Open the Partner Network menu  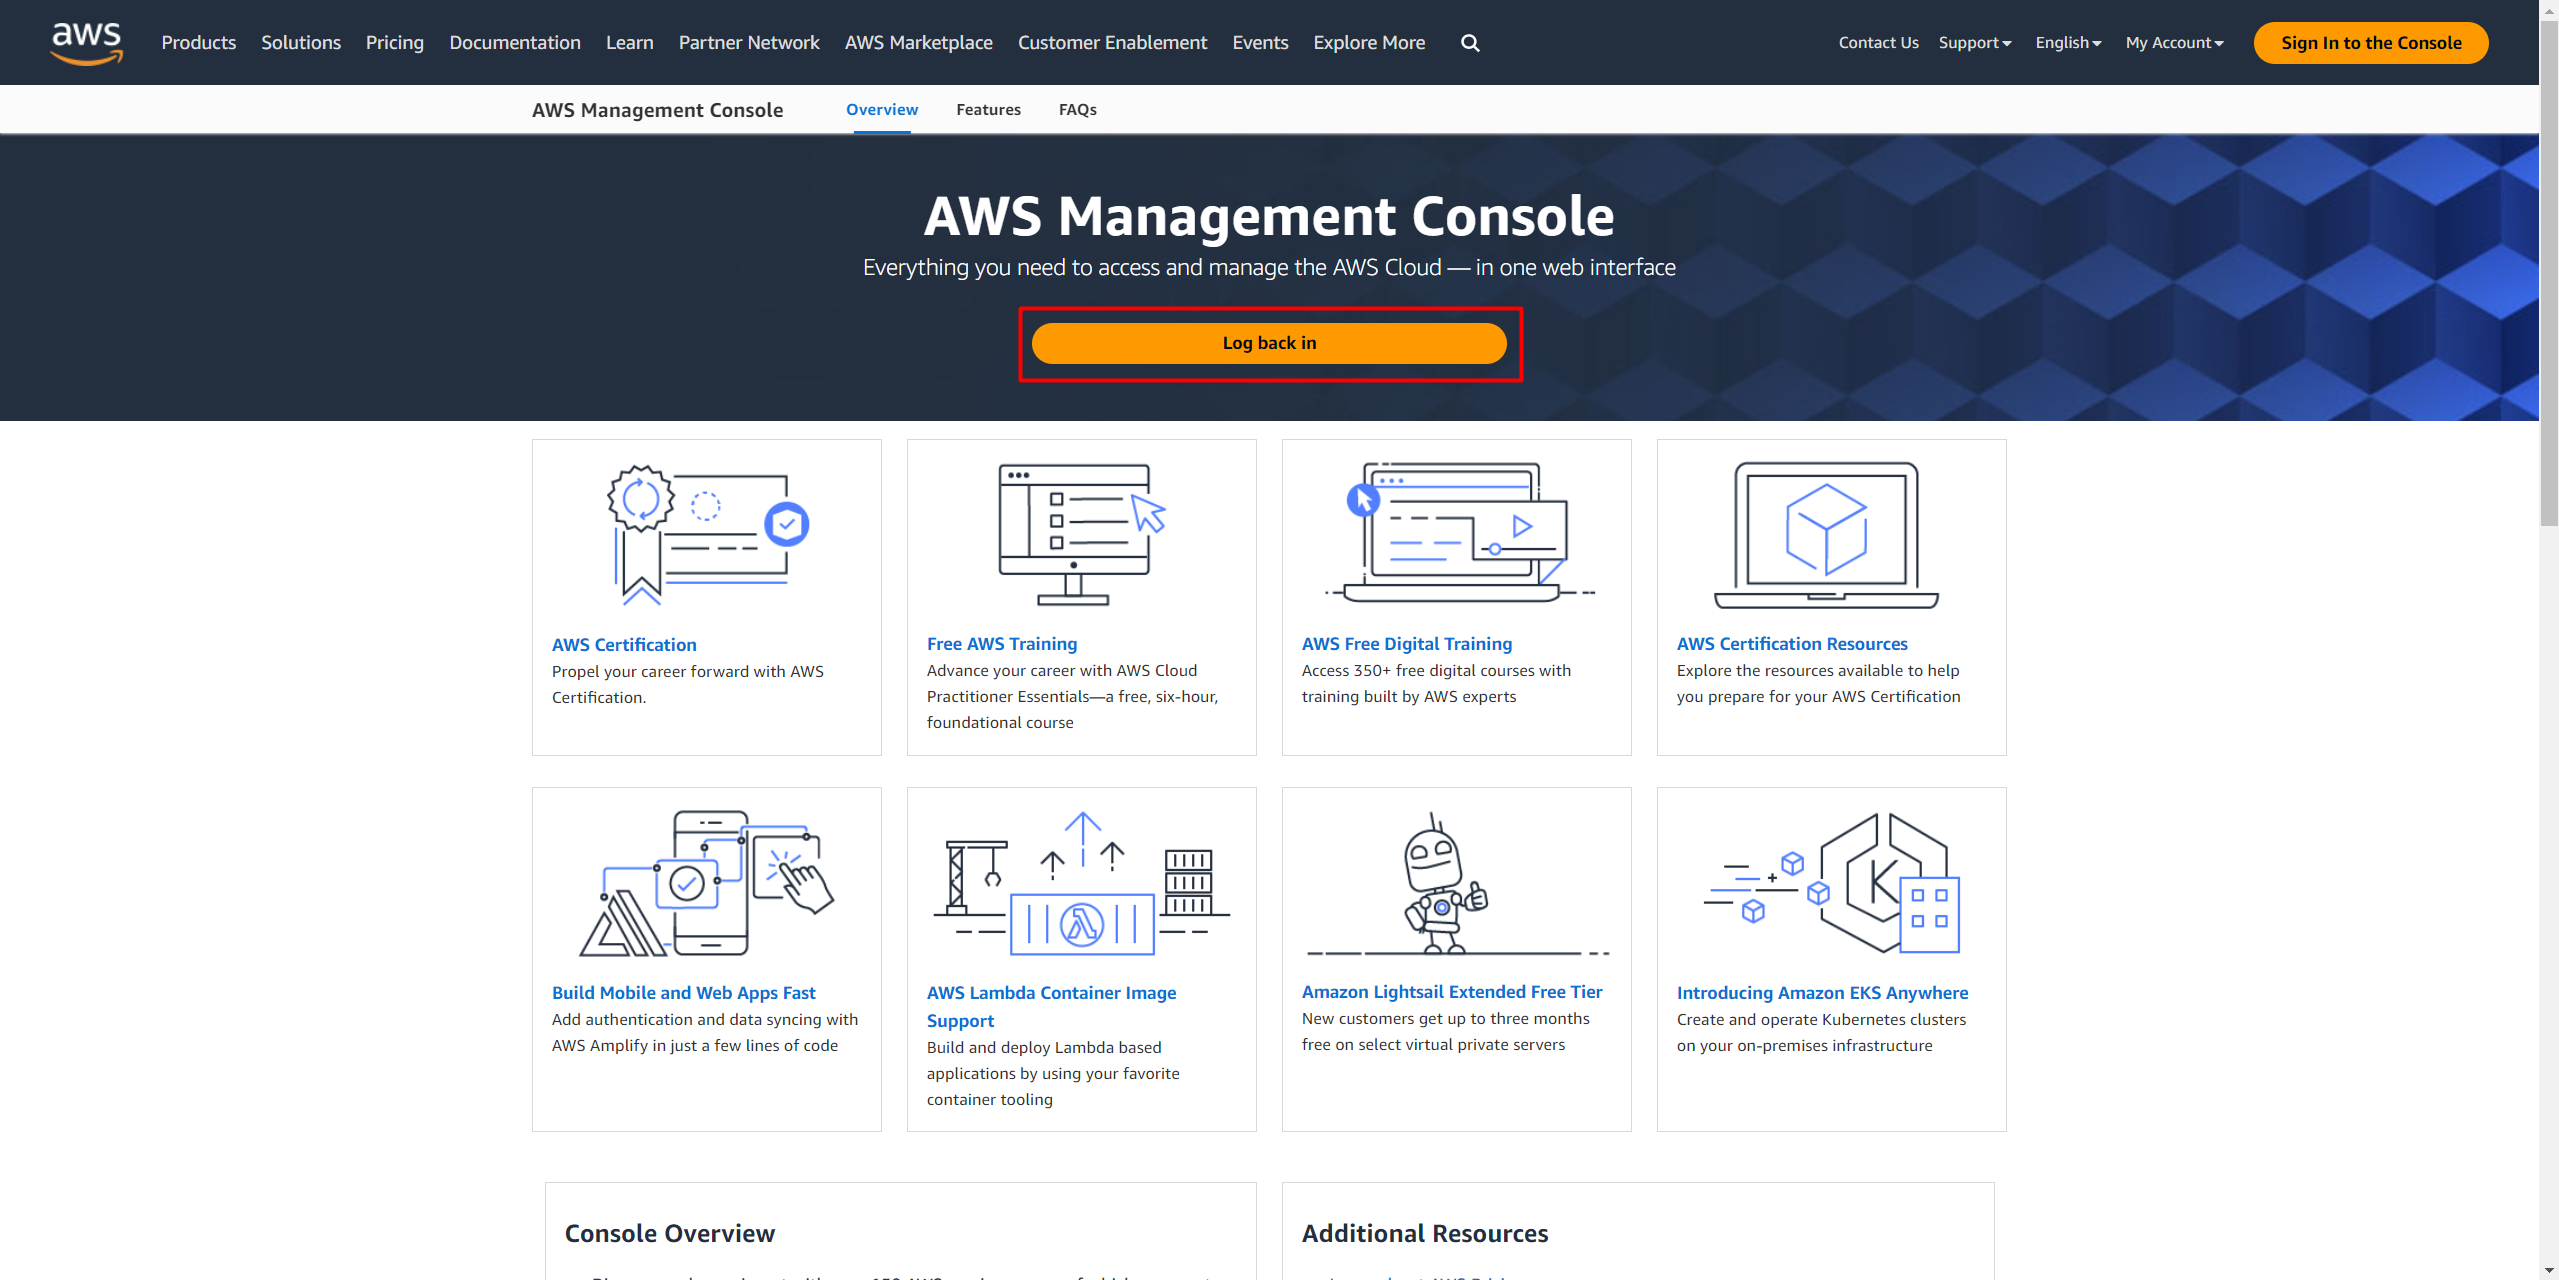(x=749, y=43)
